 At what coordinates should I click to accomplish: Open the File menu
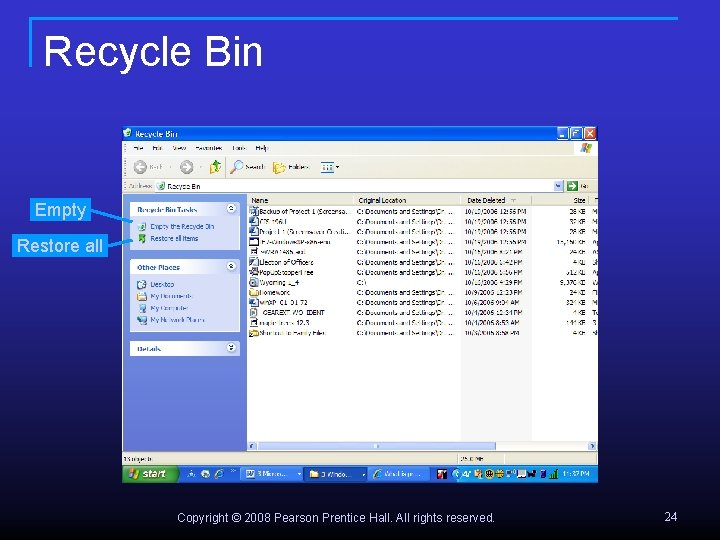[x=138, y=148]
